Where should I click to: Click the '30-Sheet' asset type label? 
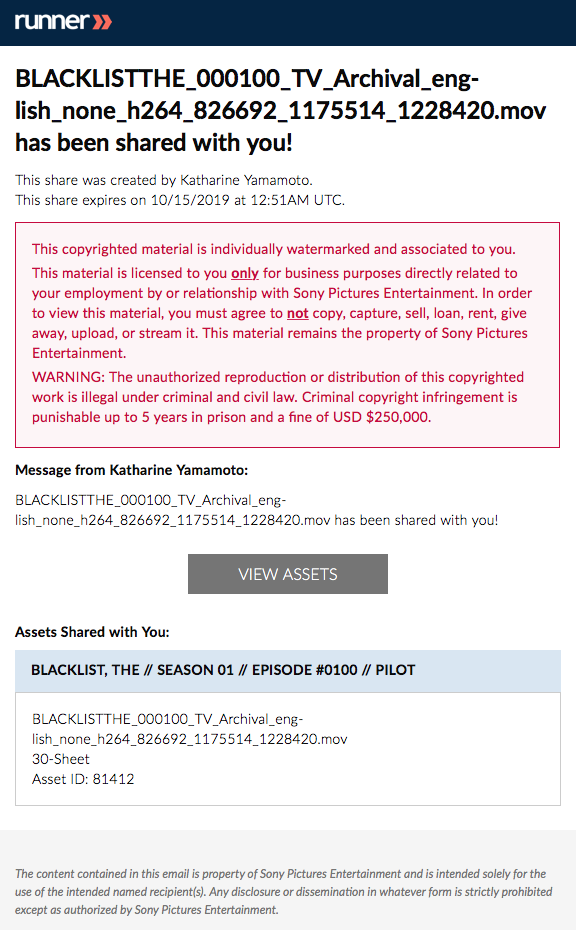pos(61,759)
